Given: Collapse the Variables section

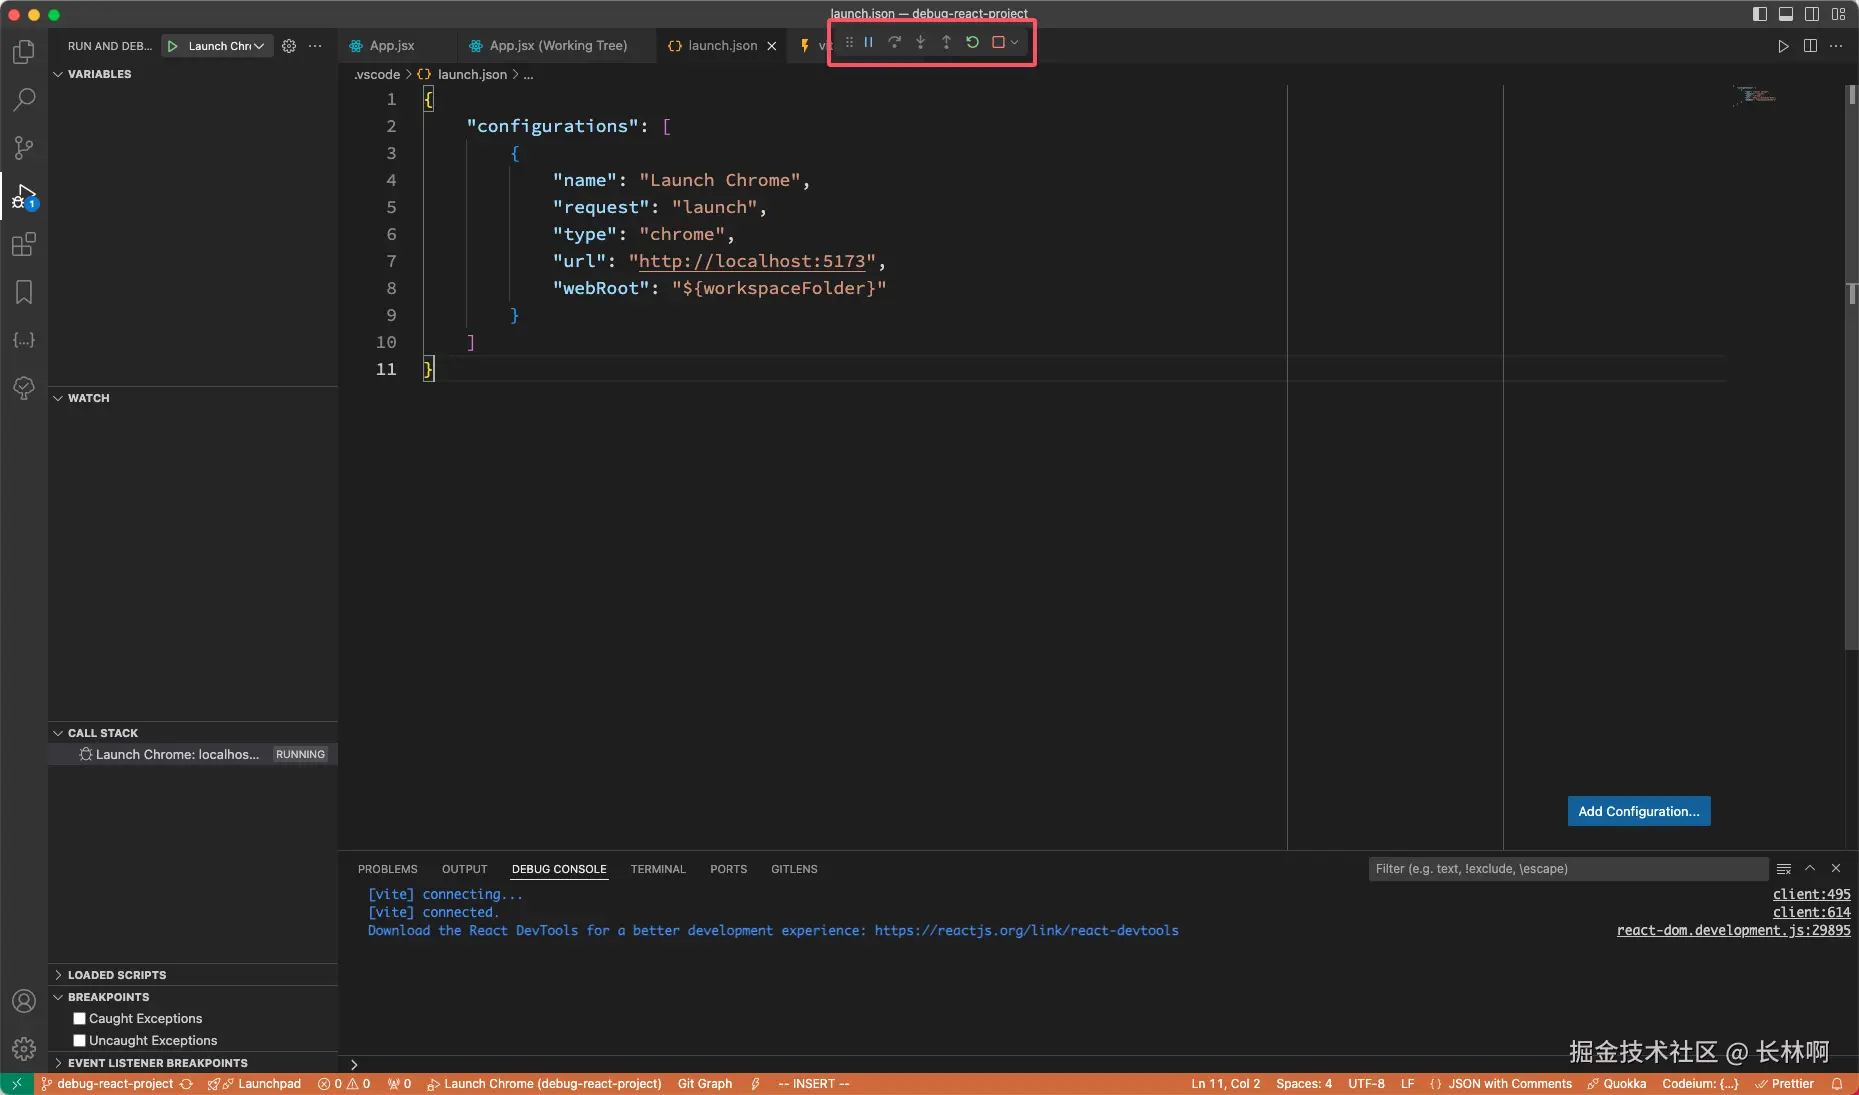Looking at the screenshot, I should (x=98, y=74).
